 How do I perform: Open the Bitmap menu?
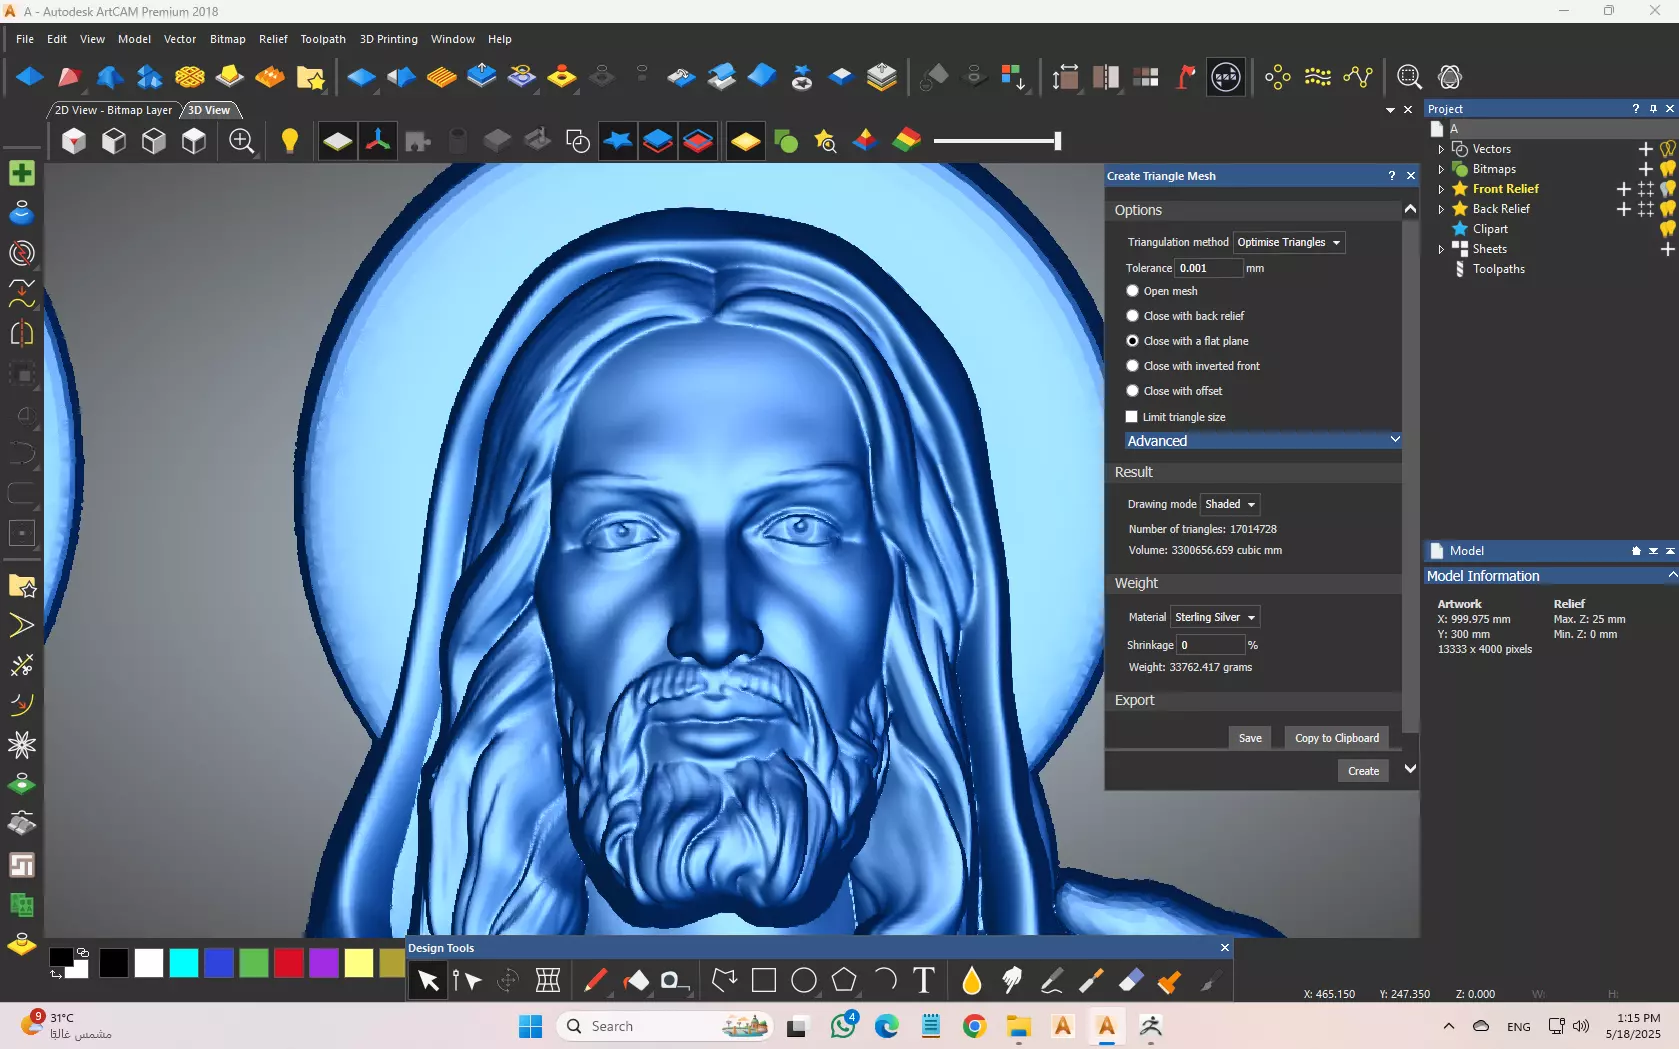coord(227,39)
